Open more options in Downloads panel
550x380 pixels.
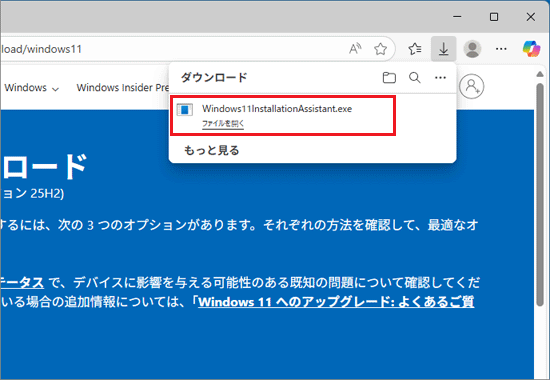coord(440,78)
